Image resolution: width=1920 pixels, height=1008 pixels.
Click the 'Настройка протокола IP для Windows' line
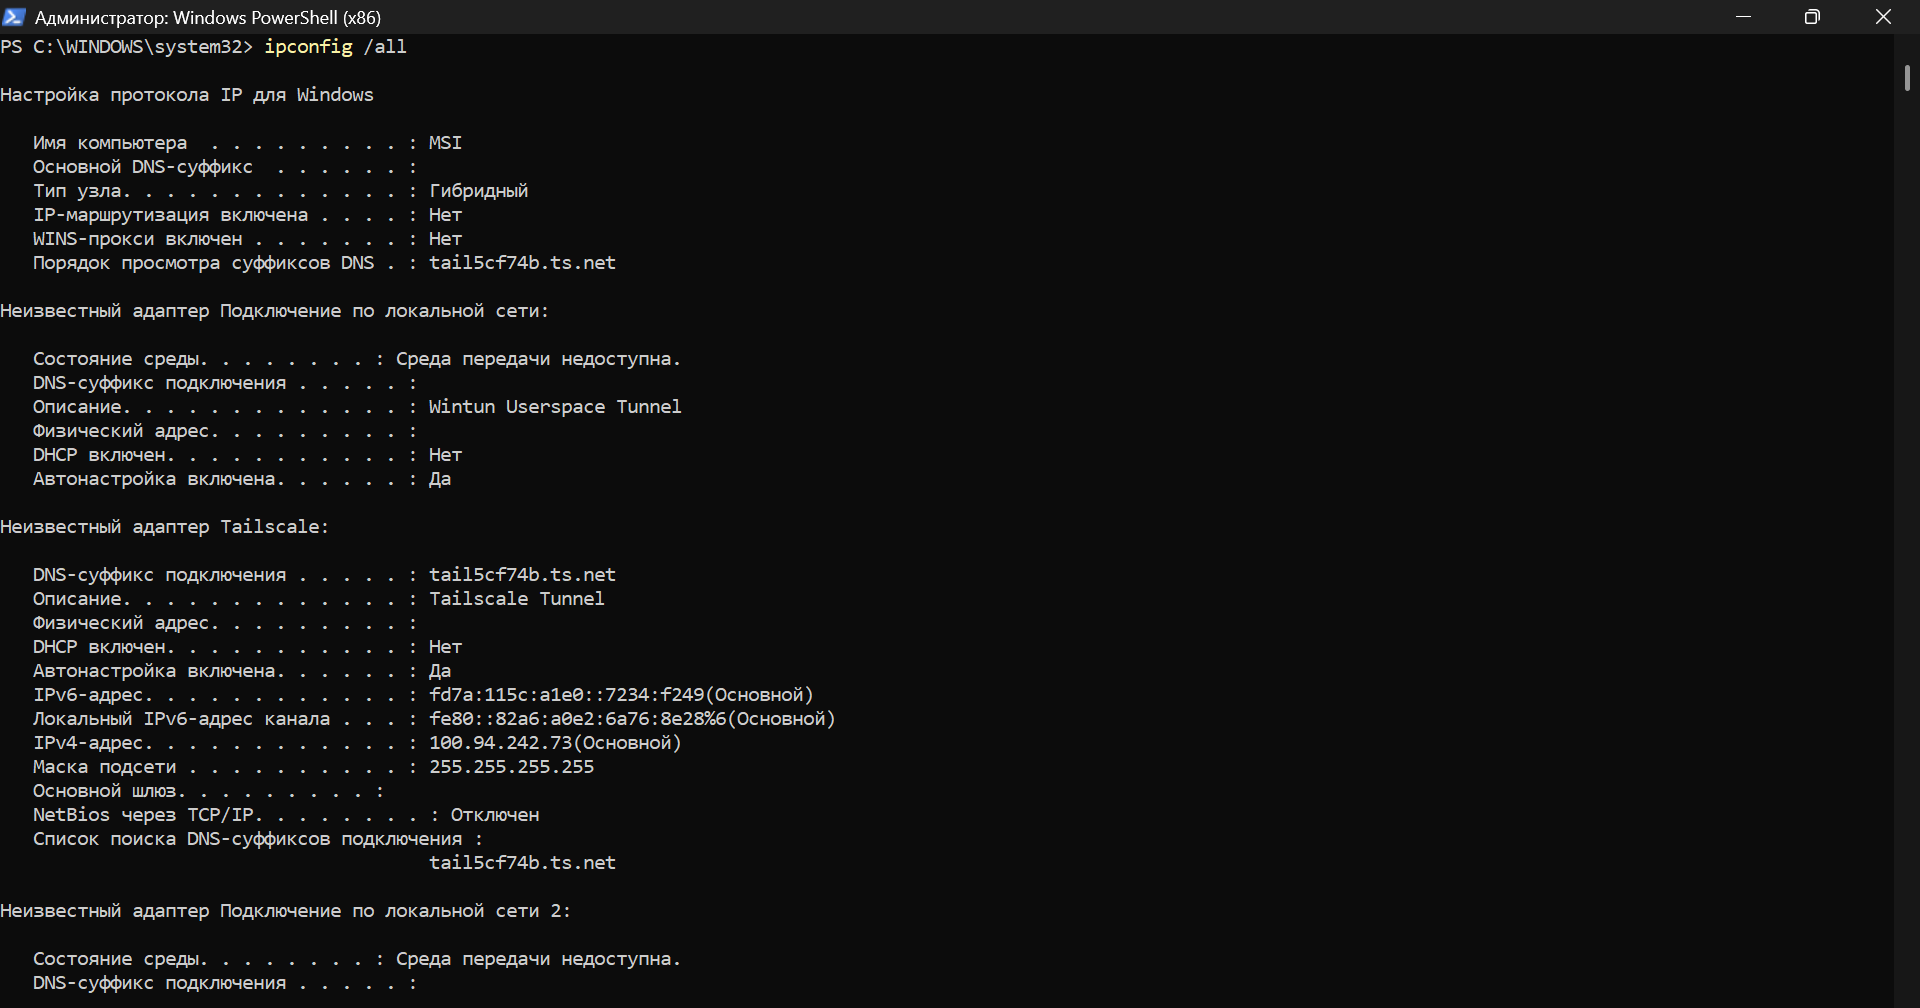[187, 95]
